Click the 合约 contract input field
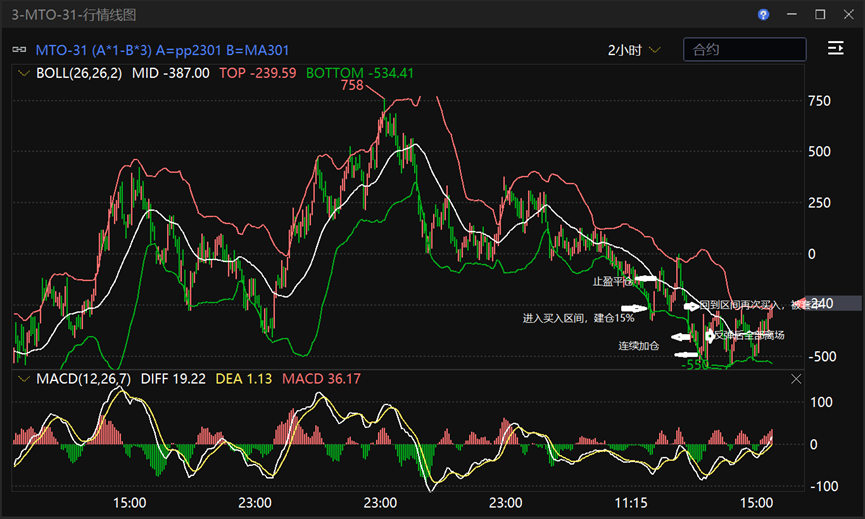Image resolution: width=865 pixels, height=519 pixels. [x=745, y=50]
